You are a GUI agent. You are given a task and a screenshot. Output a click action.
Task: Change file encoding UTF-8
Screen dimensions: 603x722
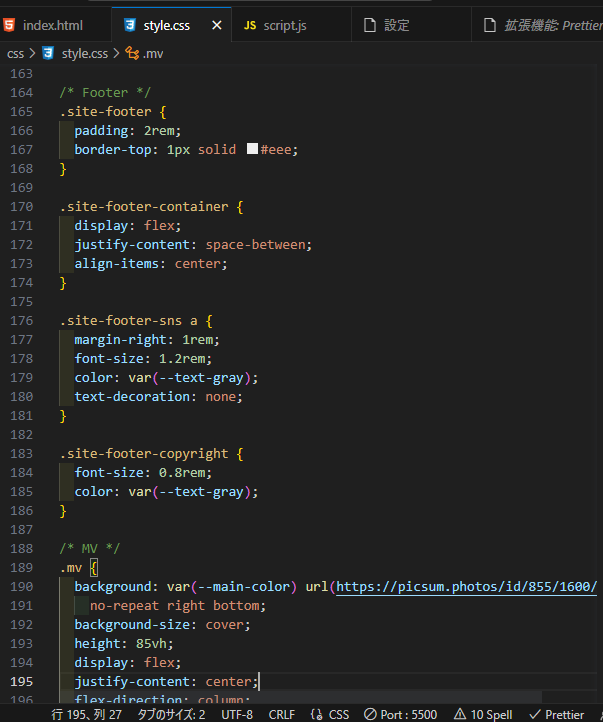pyautogui.click(x=237, y=715)
